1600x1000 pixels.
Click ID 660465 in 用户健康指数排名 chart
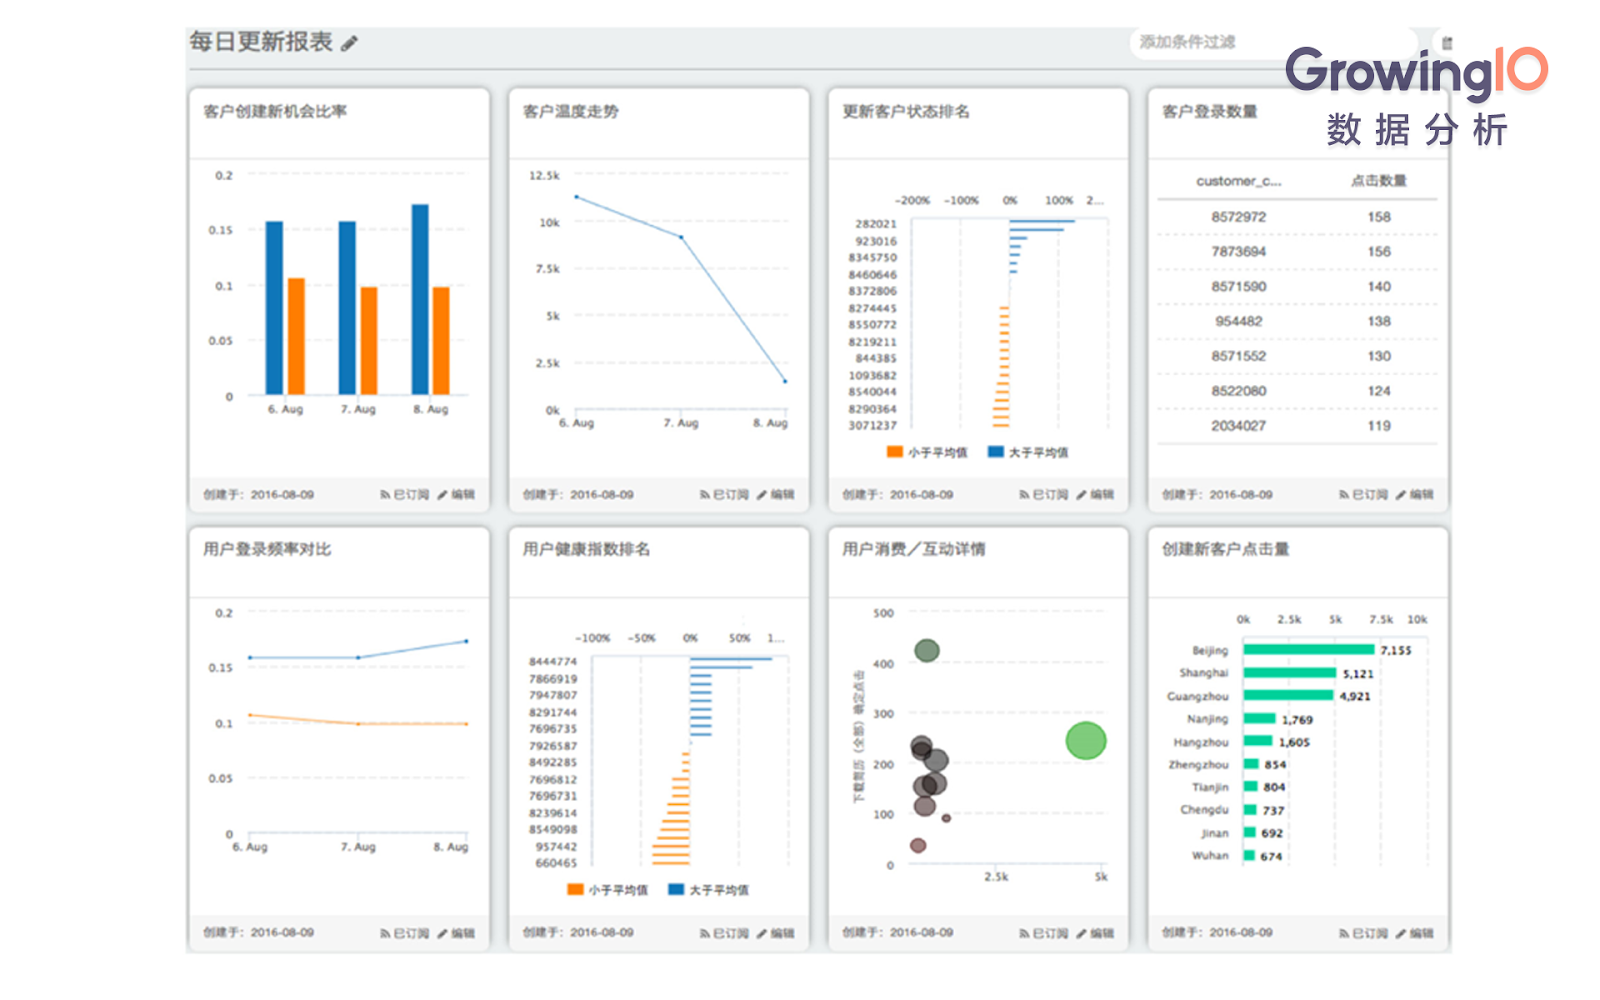point(556,863)
